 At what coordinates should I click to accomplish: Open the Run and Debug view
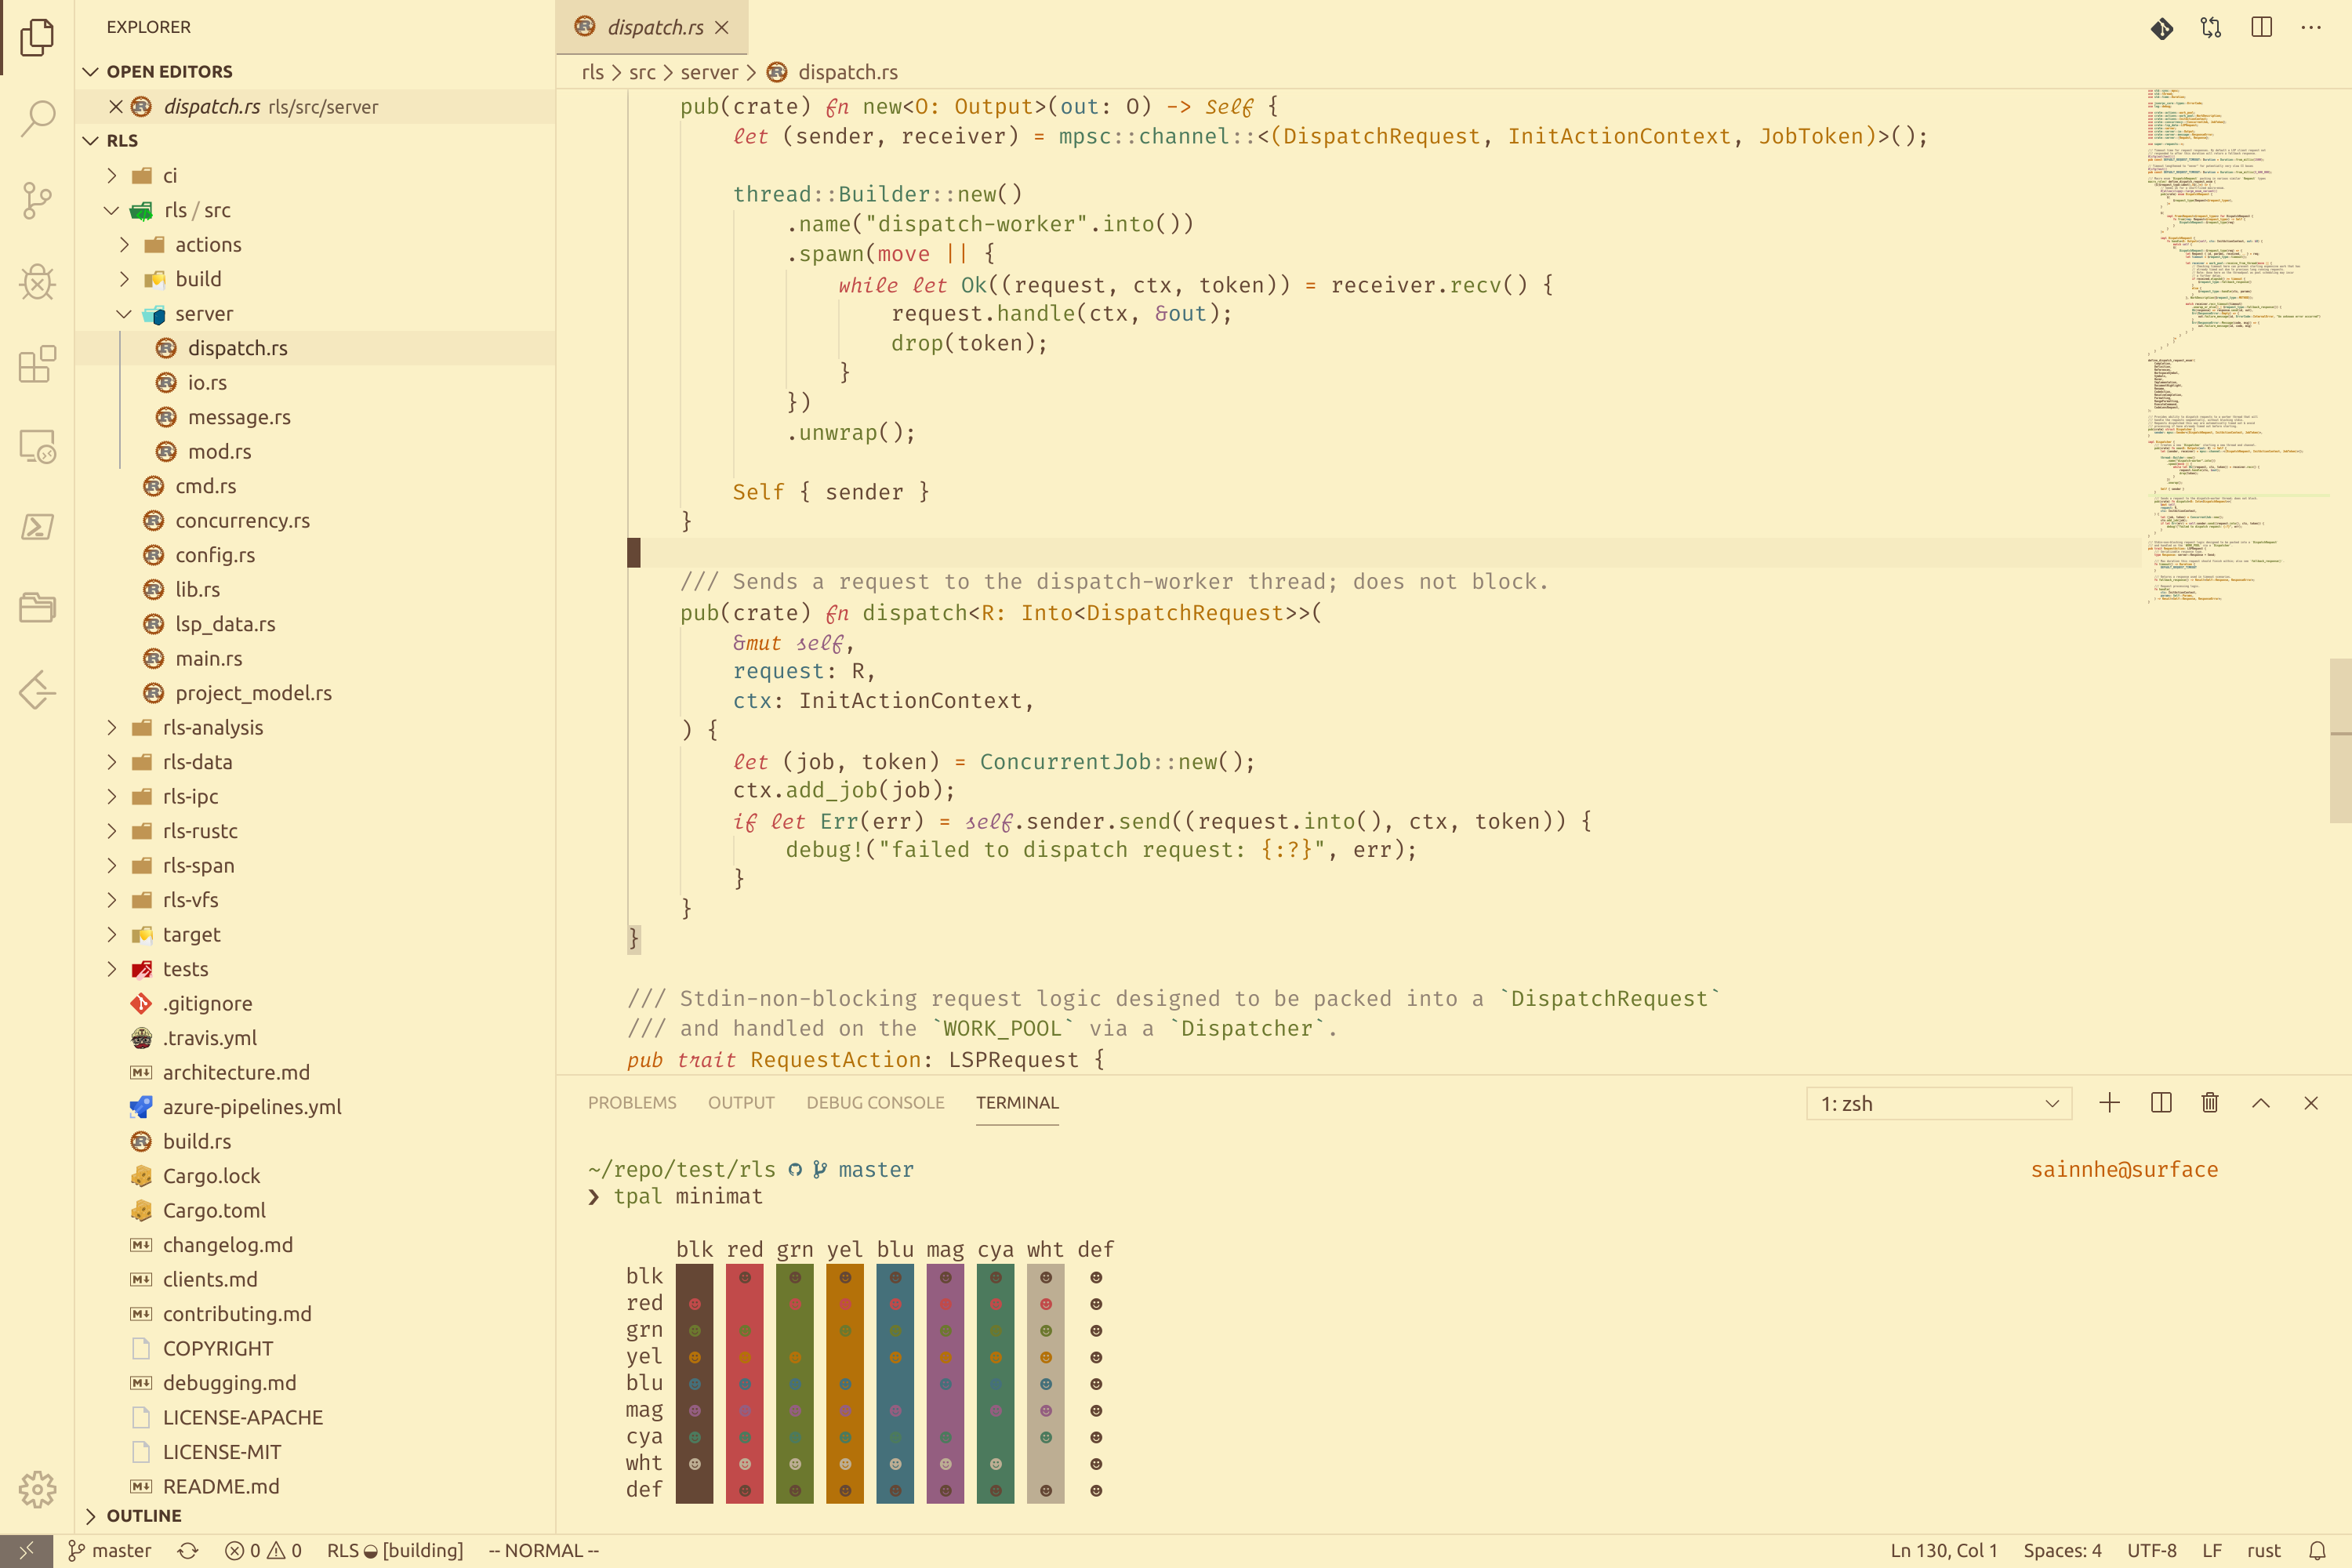tap(37, 282)
